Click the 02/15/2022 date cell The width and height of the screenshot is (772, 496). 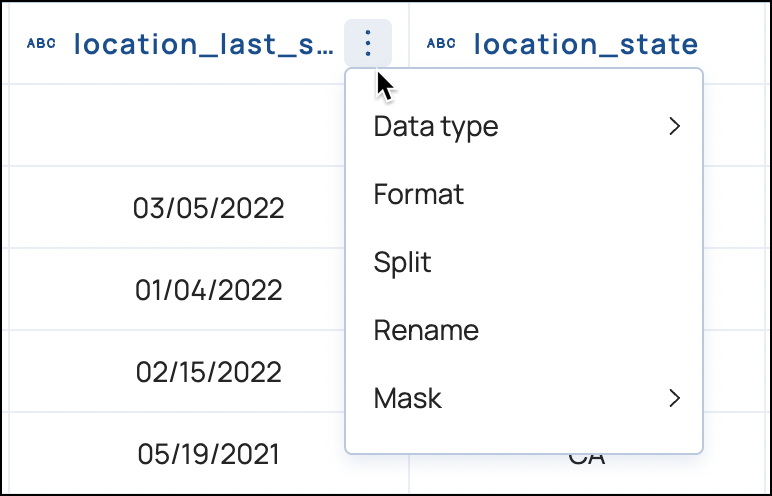pos(208,372)
